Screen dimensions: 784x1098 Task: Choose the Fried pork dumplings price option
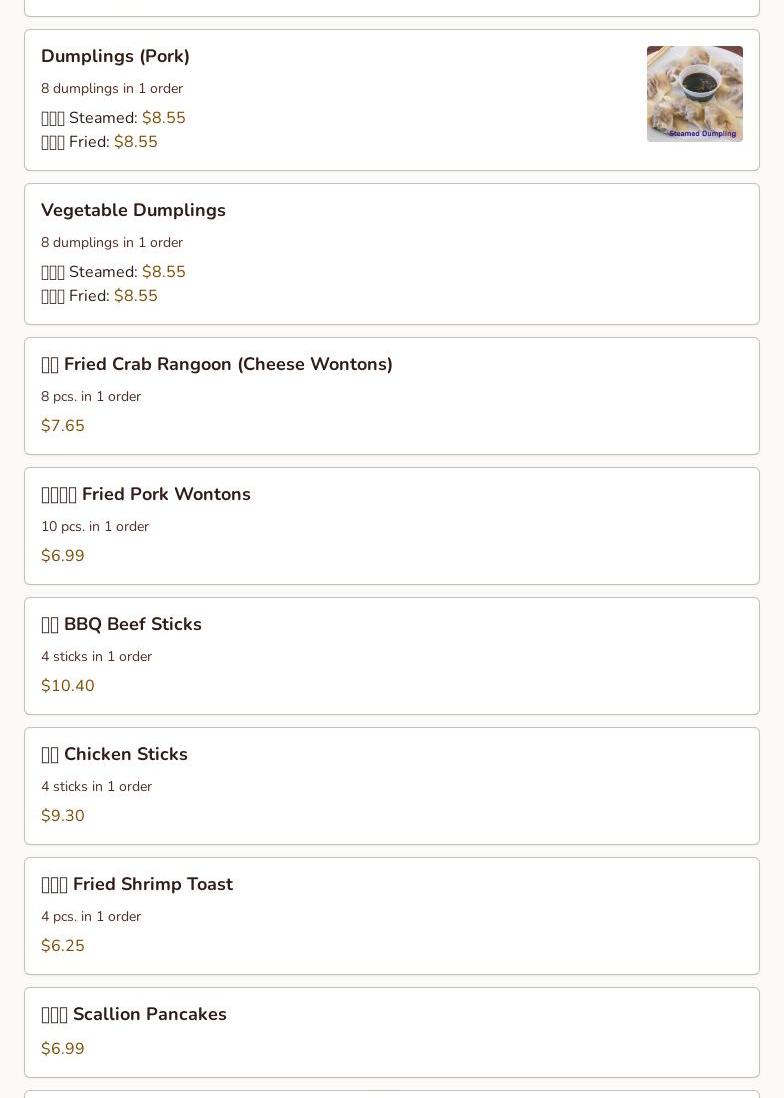click(x=99, y=141)
